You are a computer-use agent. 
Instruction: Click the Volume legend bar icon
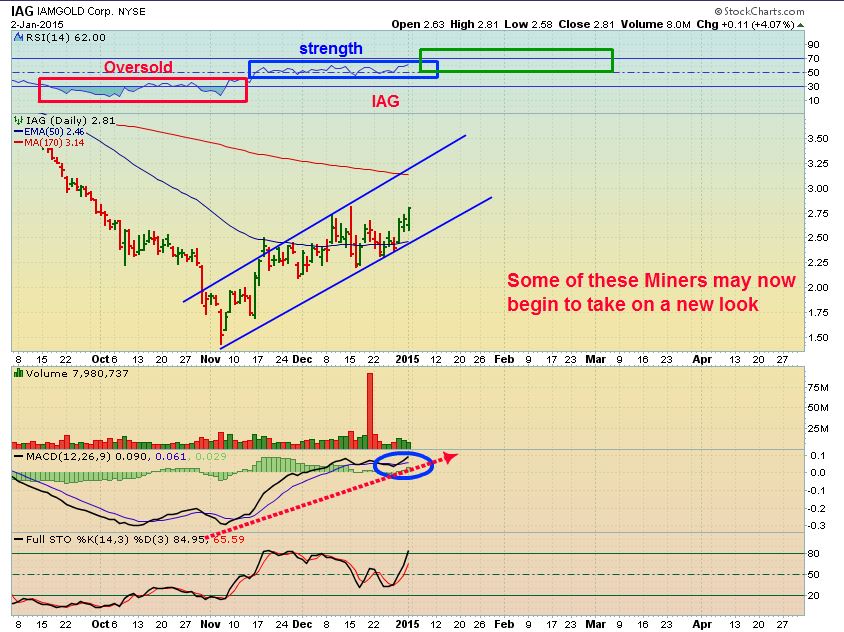[x=18, y=373]
